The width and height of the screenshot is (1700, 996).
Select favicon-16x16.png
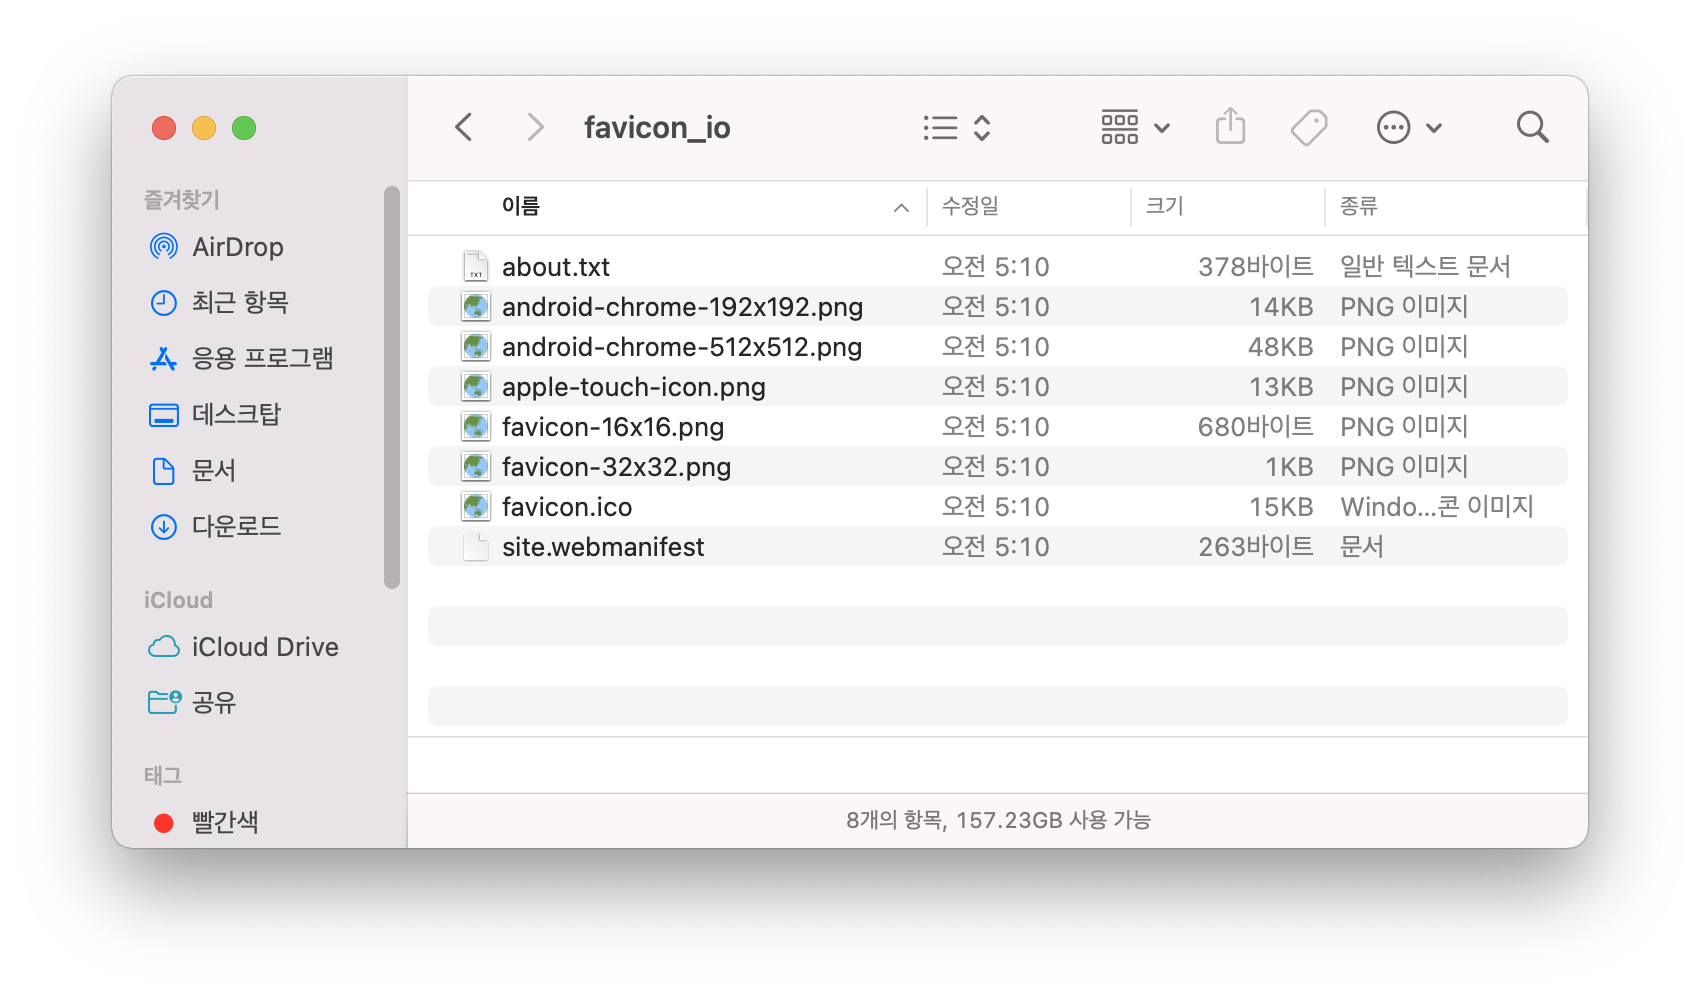point(997,426)
